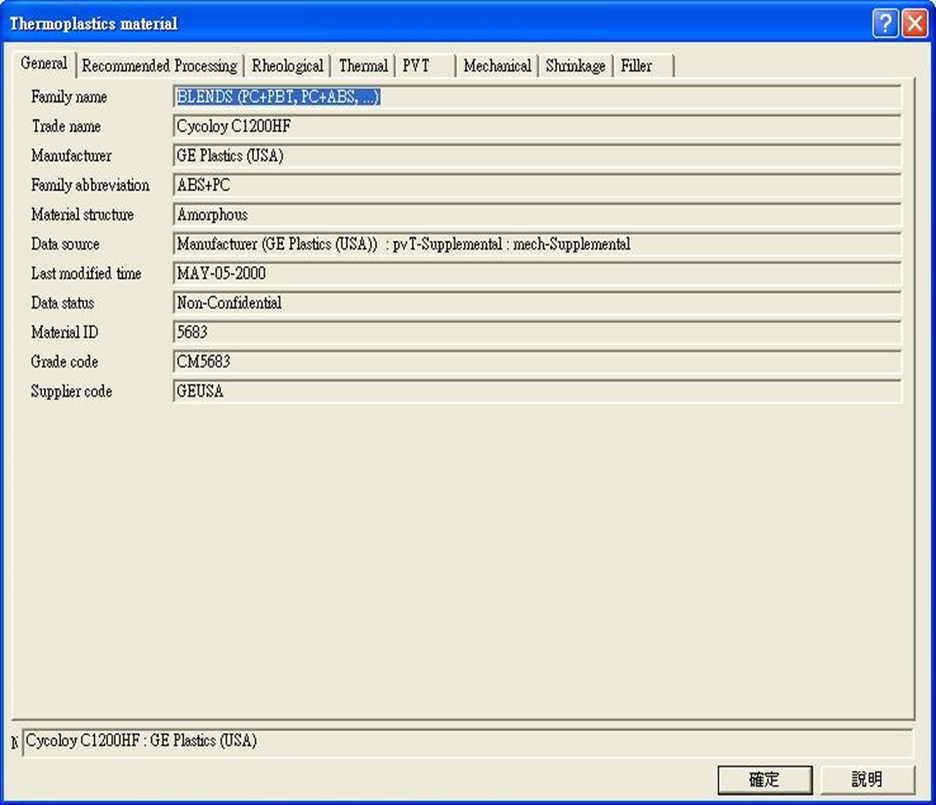Screen dimensions: 936x805
Task: Click the Data source label
Action: coord(65,244)
